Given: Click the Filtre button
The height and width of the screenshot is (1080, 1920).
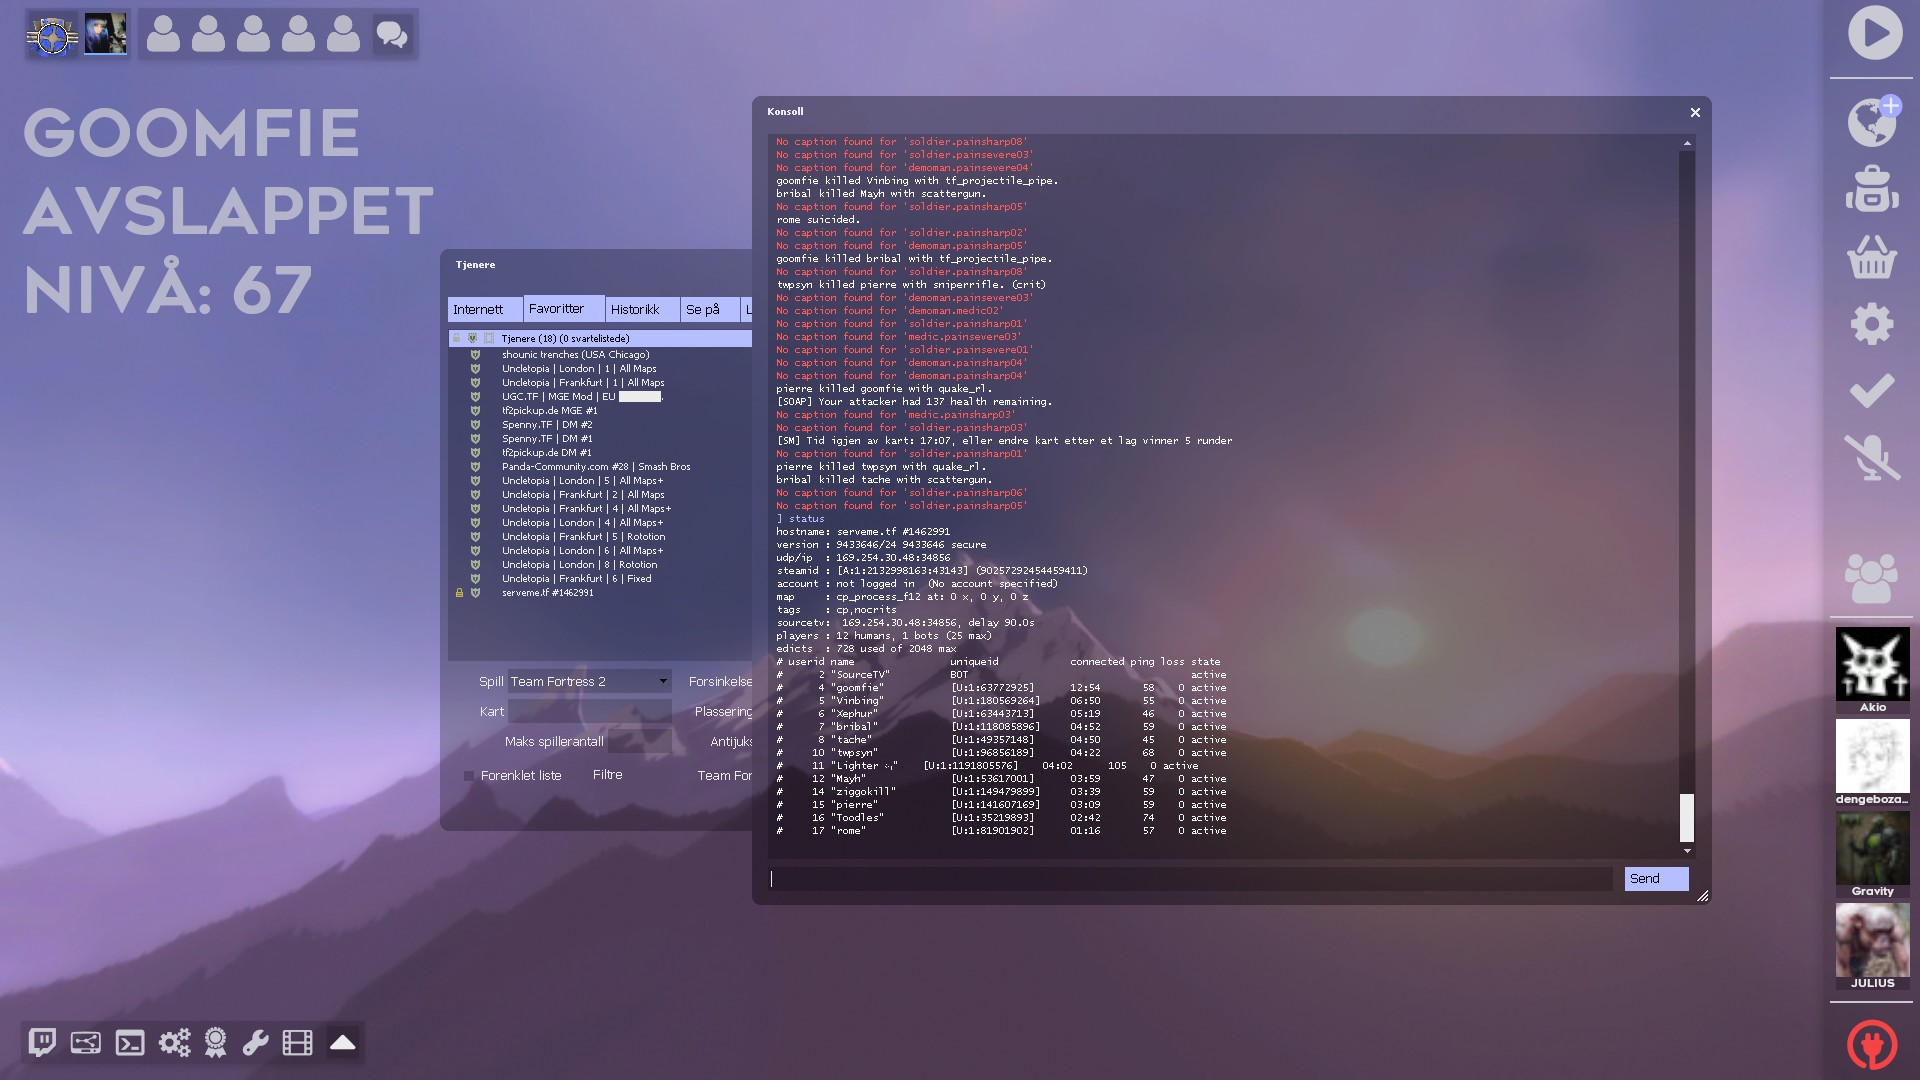Looking at the screenshot, I should tap(607, 775).
